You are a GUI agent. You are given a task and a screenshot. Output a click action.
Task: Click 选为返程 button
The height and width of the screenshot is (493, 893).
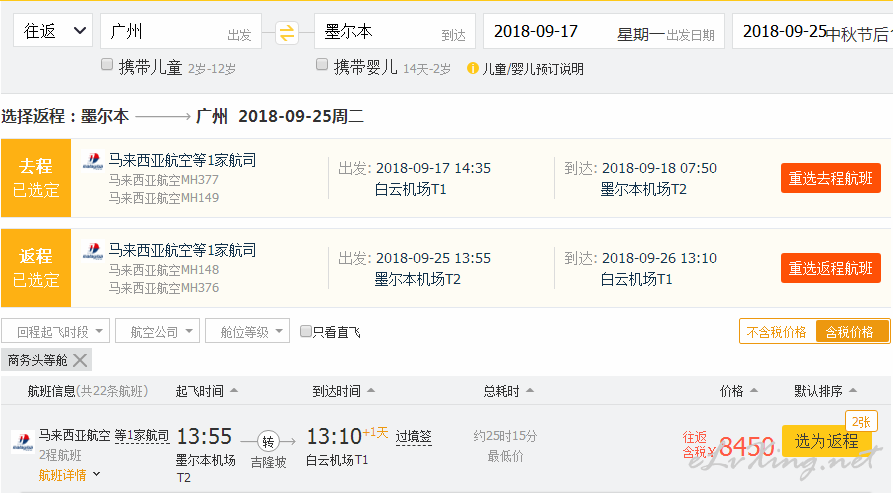click(826, 441)
